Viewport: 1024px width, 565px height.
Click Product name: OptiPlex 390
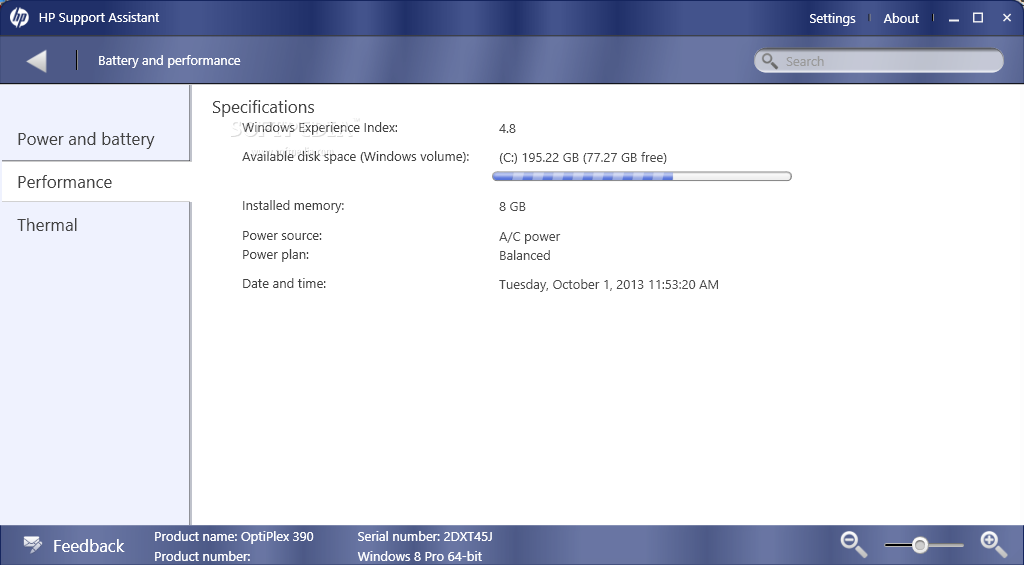point(234,537)
